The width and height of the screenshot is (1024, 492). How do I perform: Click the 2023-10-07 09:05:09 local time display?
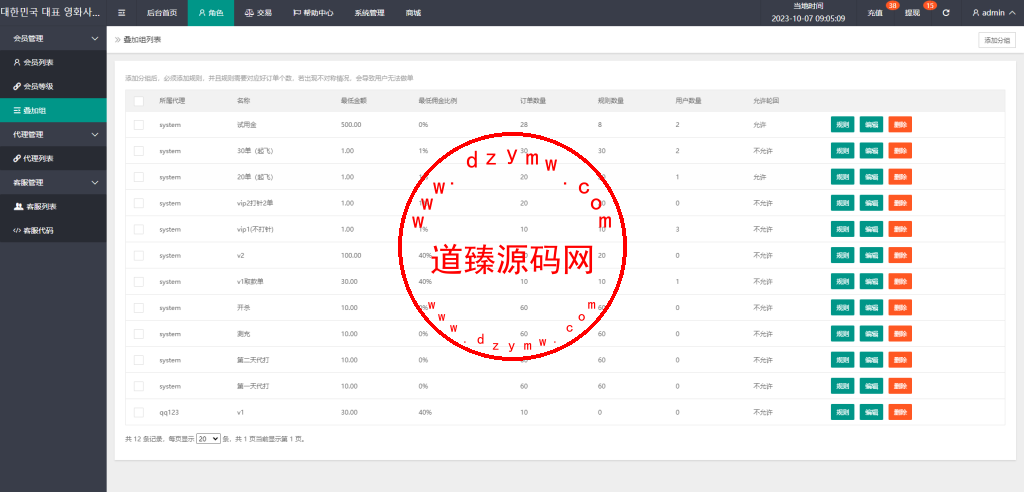(808, 18)
